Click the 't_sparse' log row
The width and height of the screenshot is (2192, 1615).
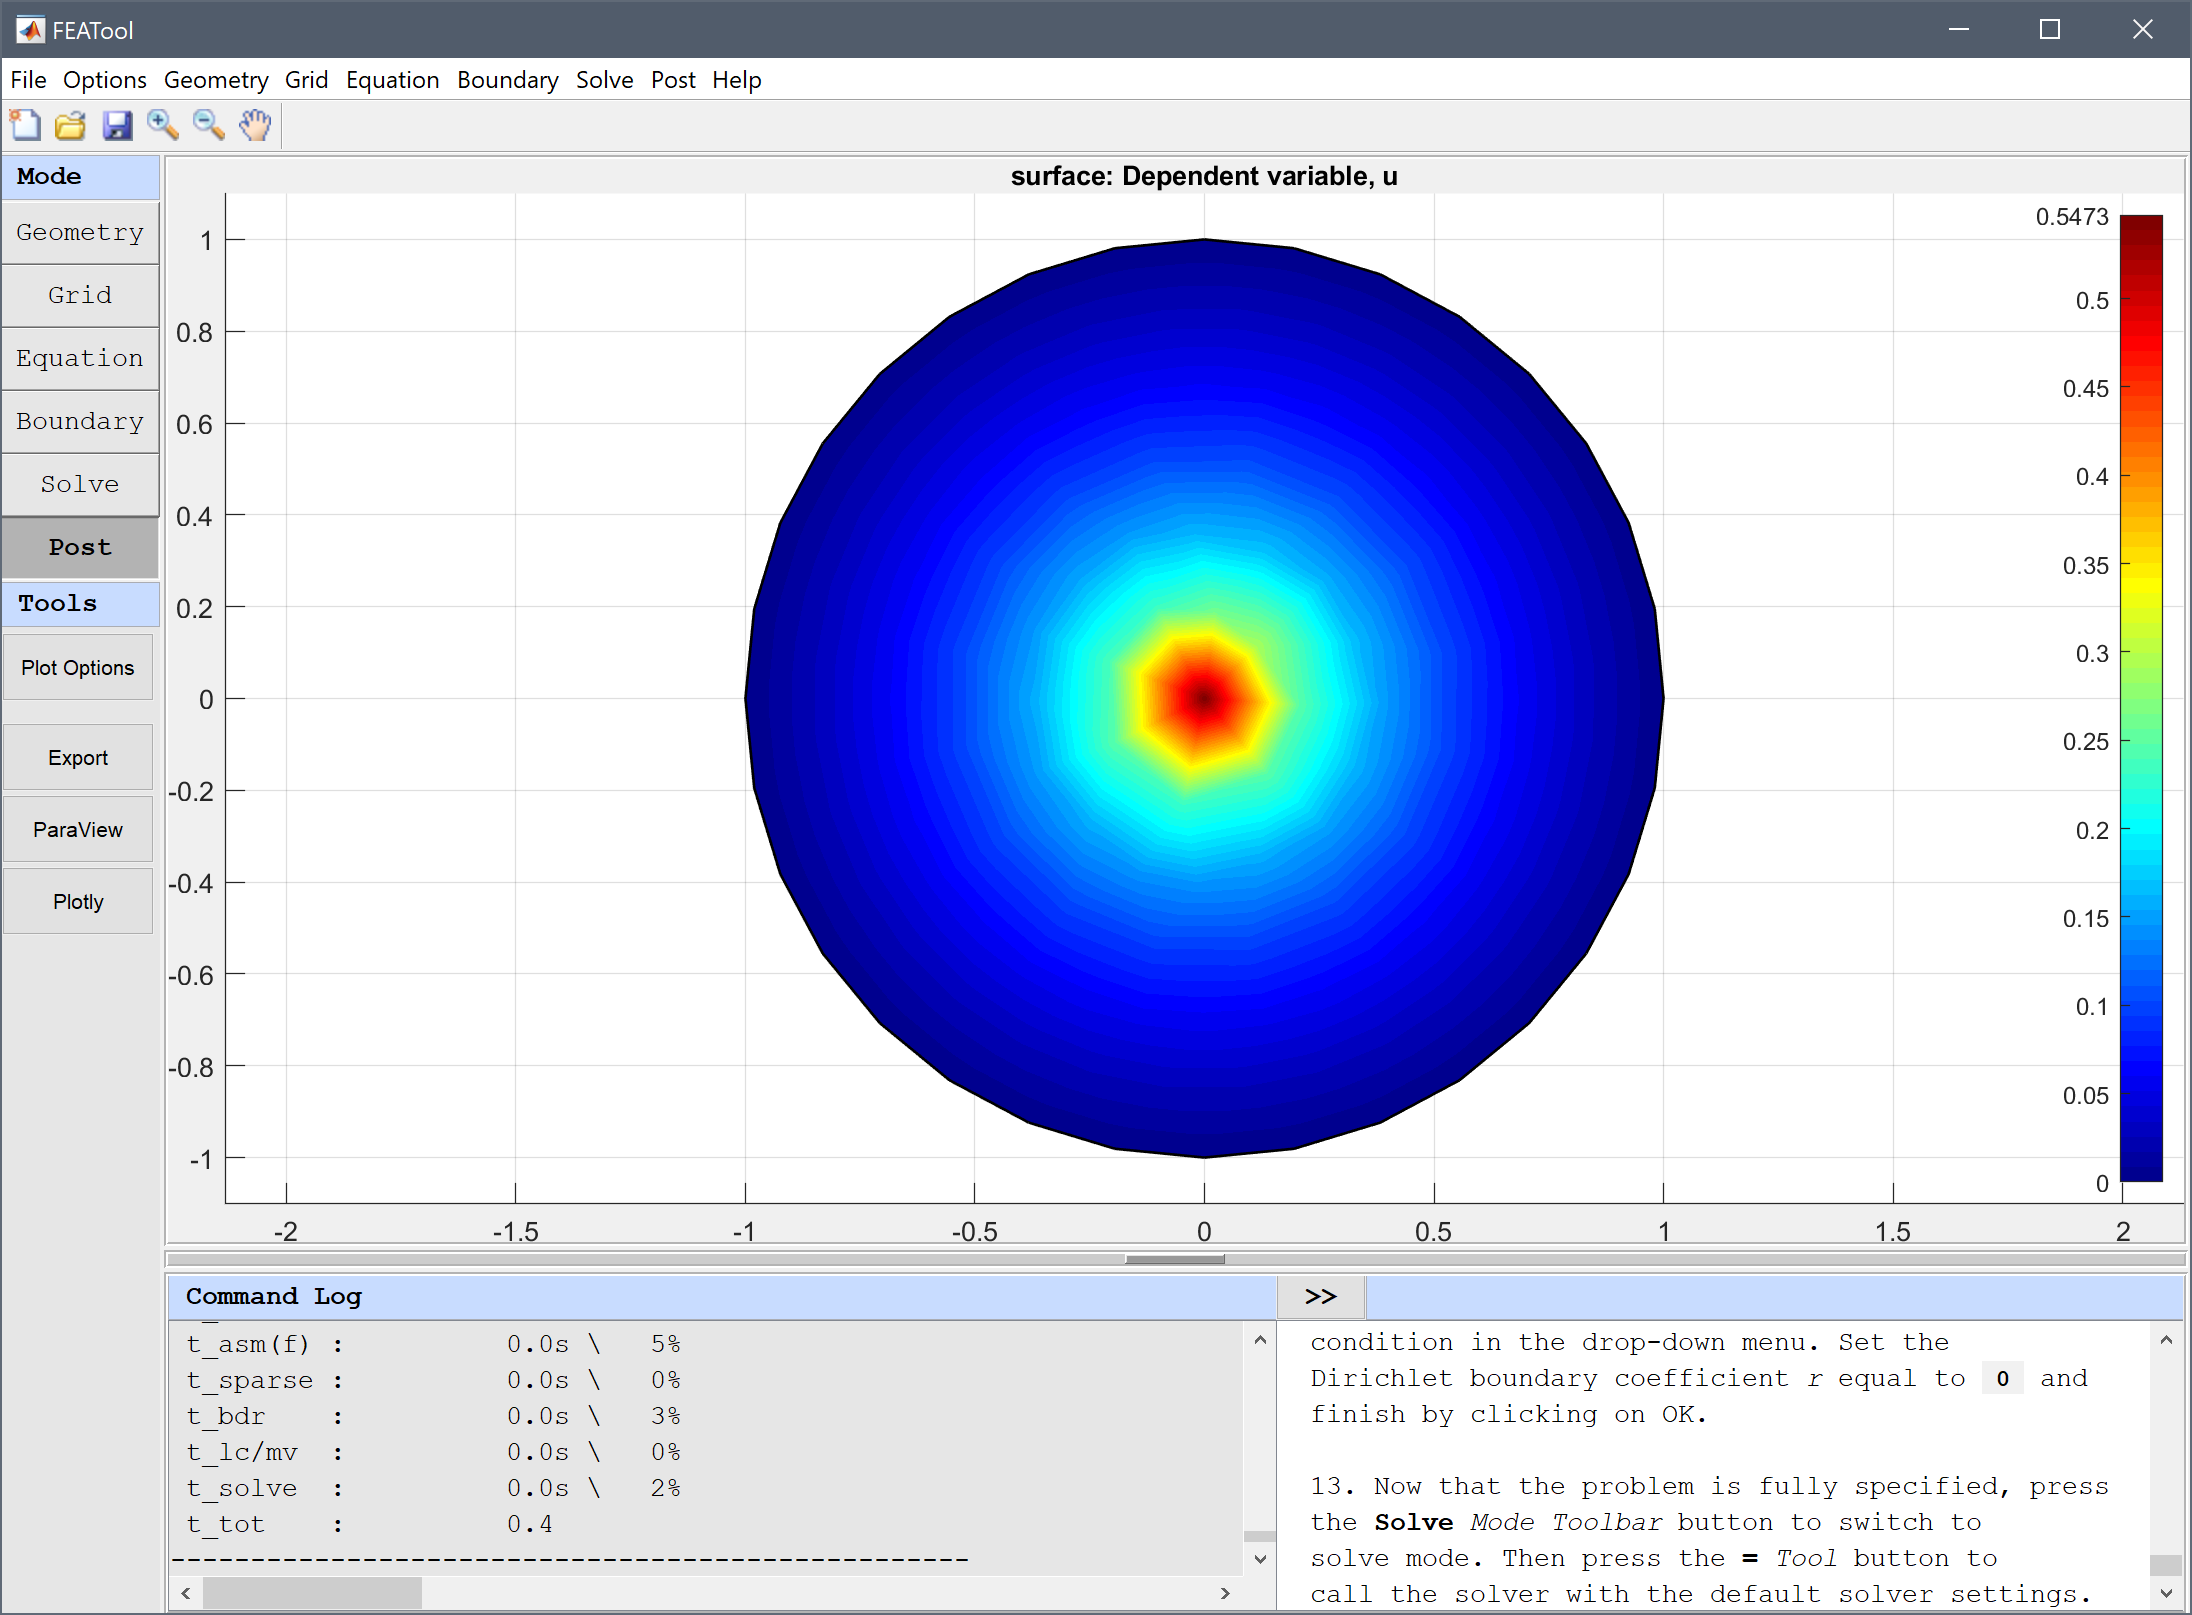(x=433, y=1380)
